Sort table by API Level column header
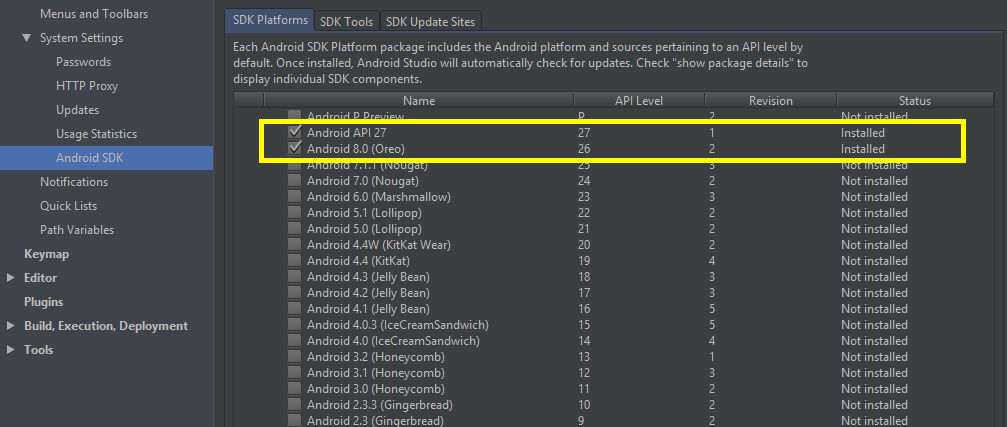The image size is (1007, 427). (x=639, y=101)
